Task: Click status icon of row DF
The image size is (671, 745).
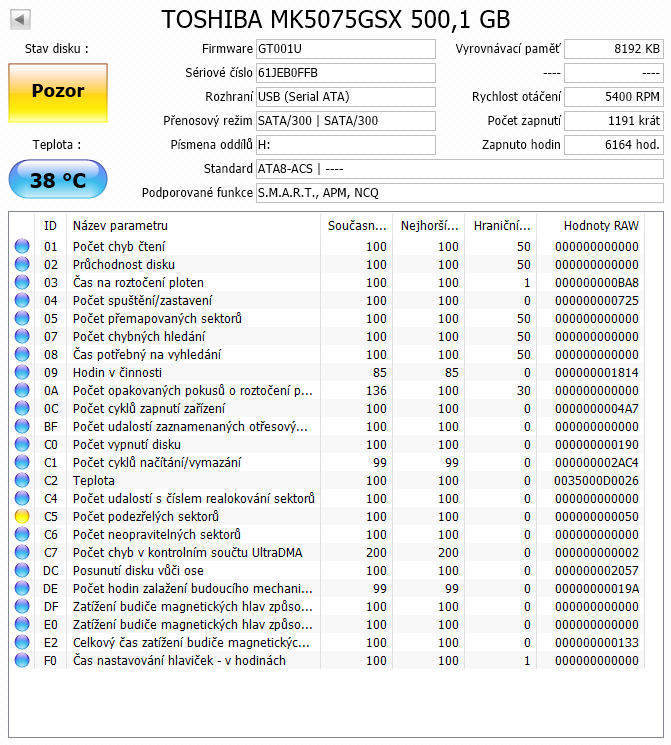Action: (x=22, y=607)
